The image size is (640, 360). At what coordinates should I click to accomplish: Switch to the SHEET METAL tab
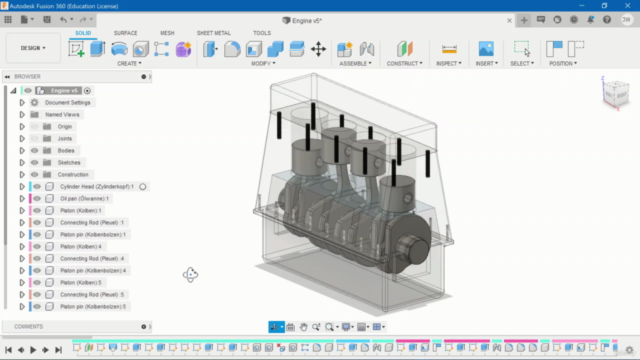click(x=214, y=33)
